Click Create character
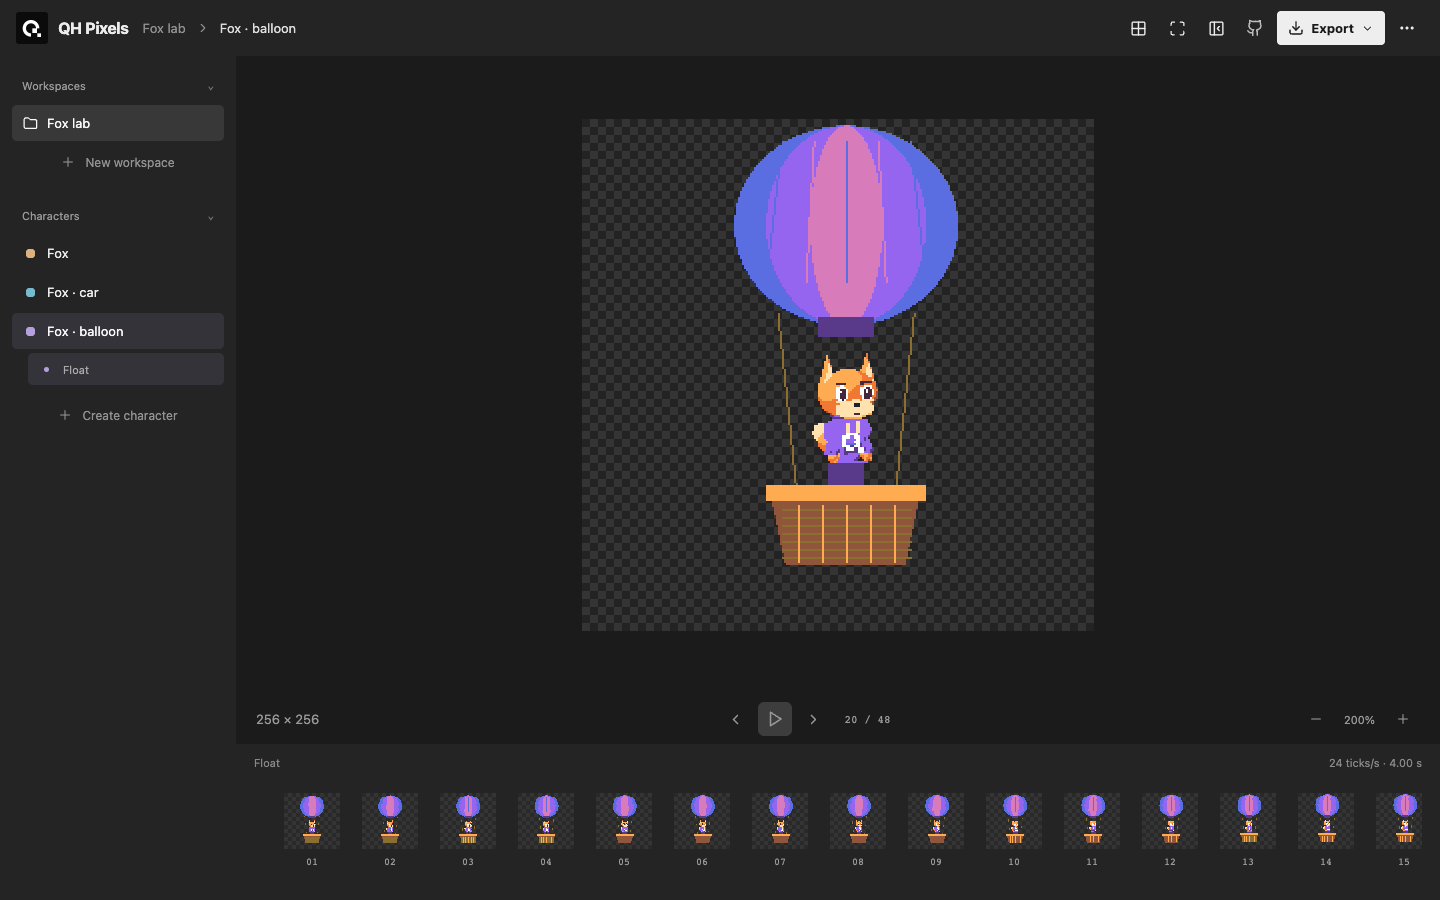This screenshot has width=1440, height=900. click(x=118, y=415)
